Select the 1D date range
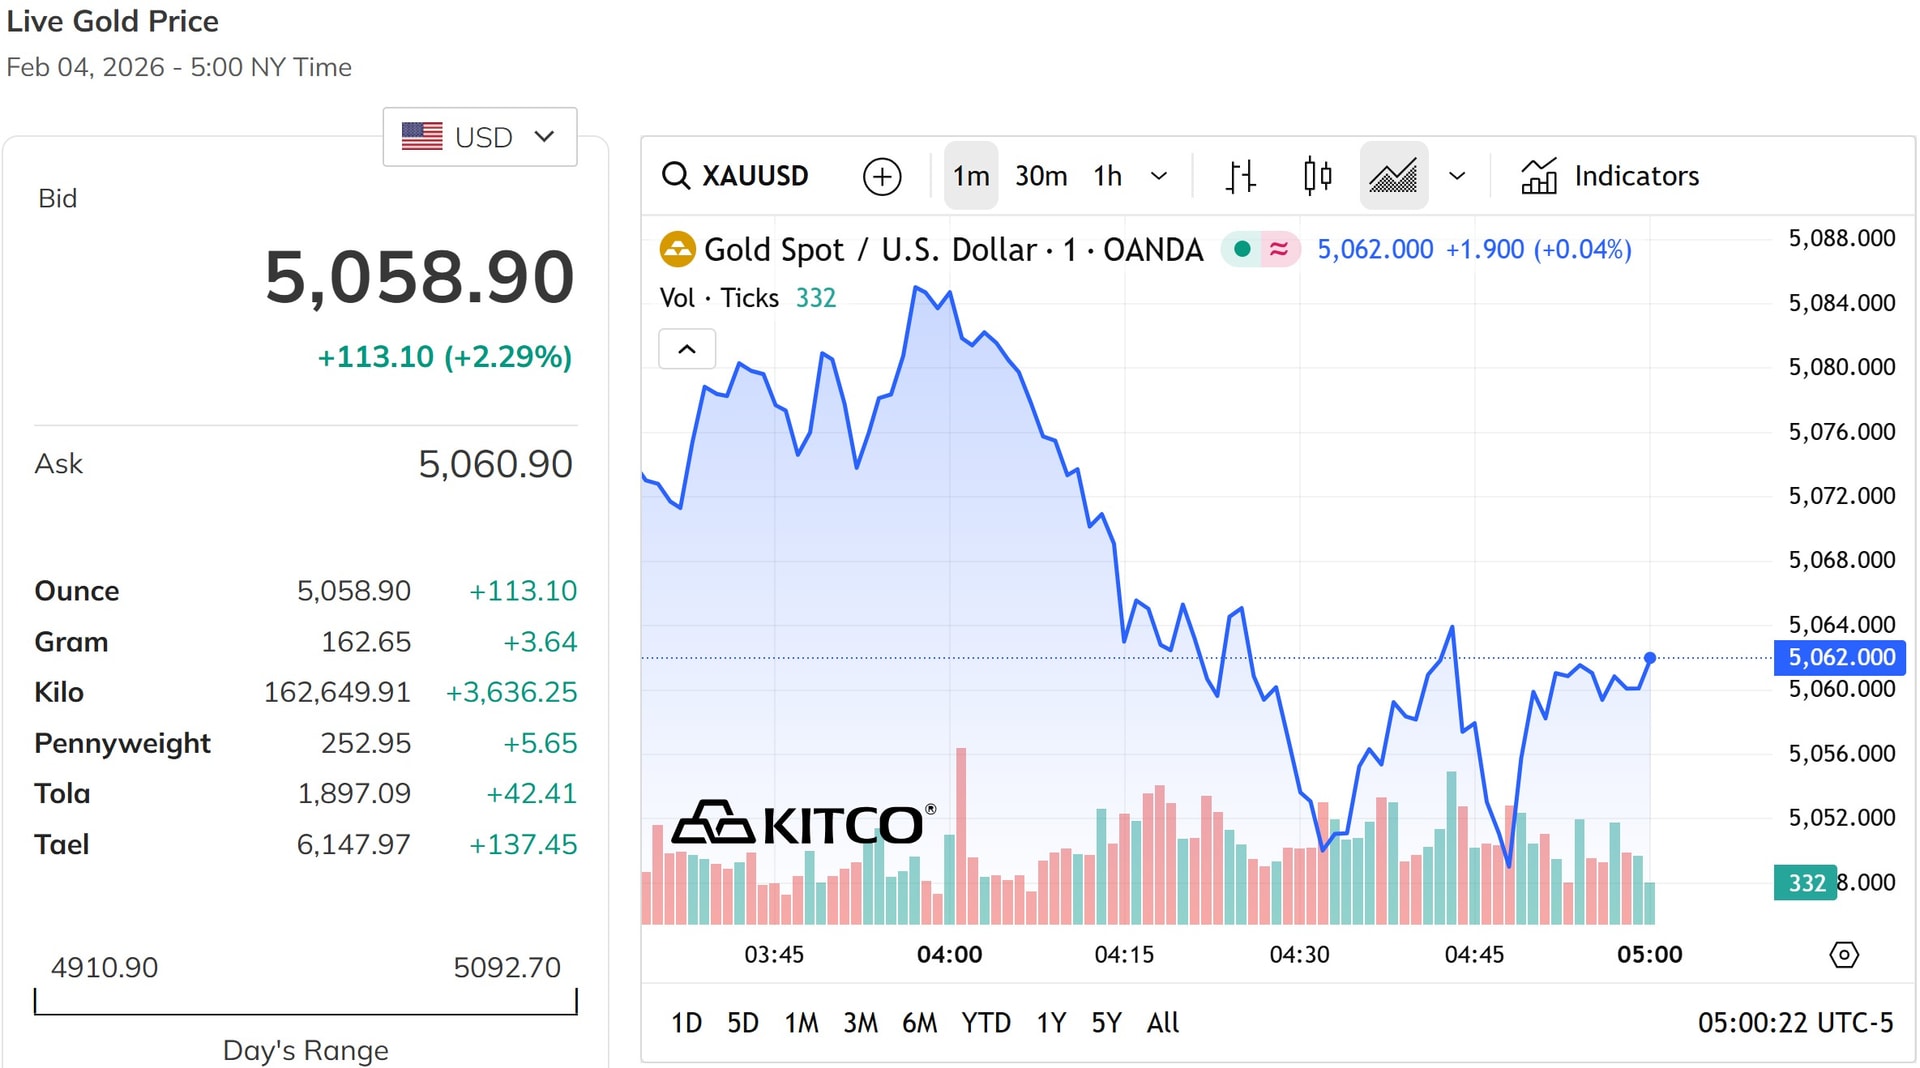 (686, 1022)
